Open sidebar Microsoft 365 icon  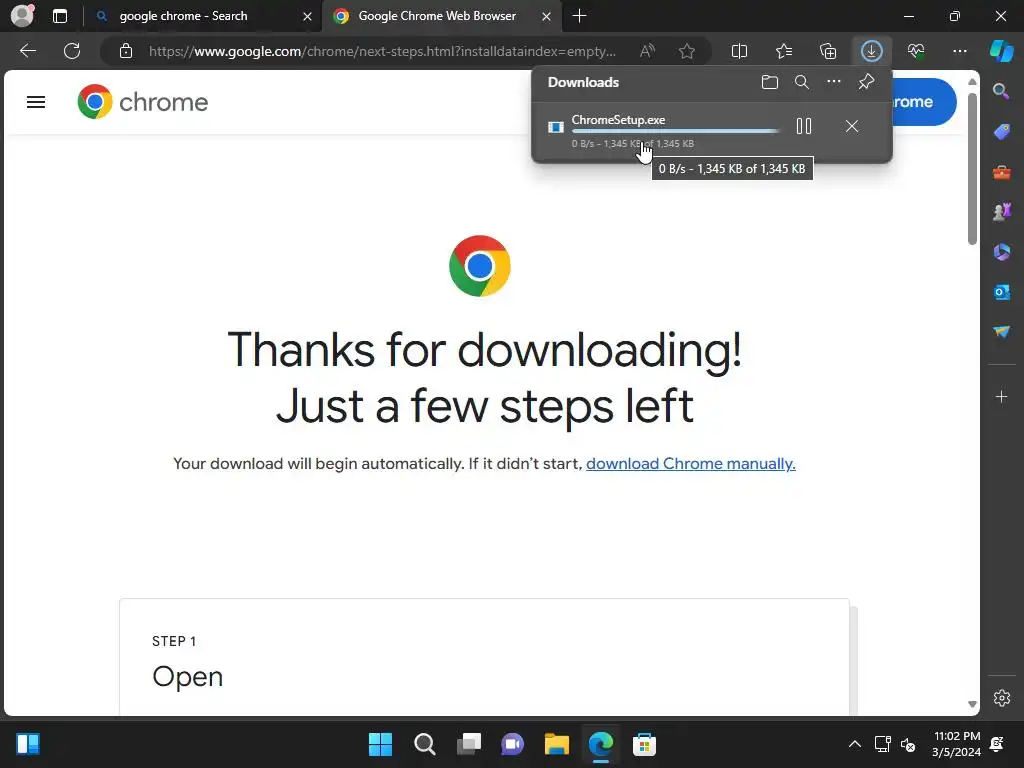pyautogui.click(x=1002, y=252)
